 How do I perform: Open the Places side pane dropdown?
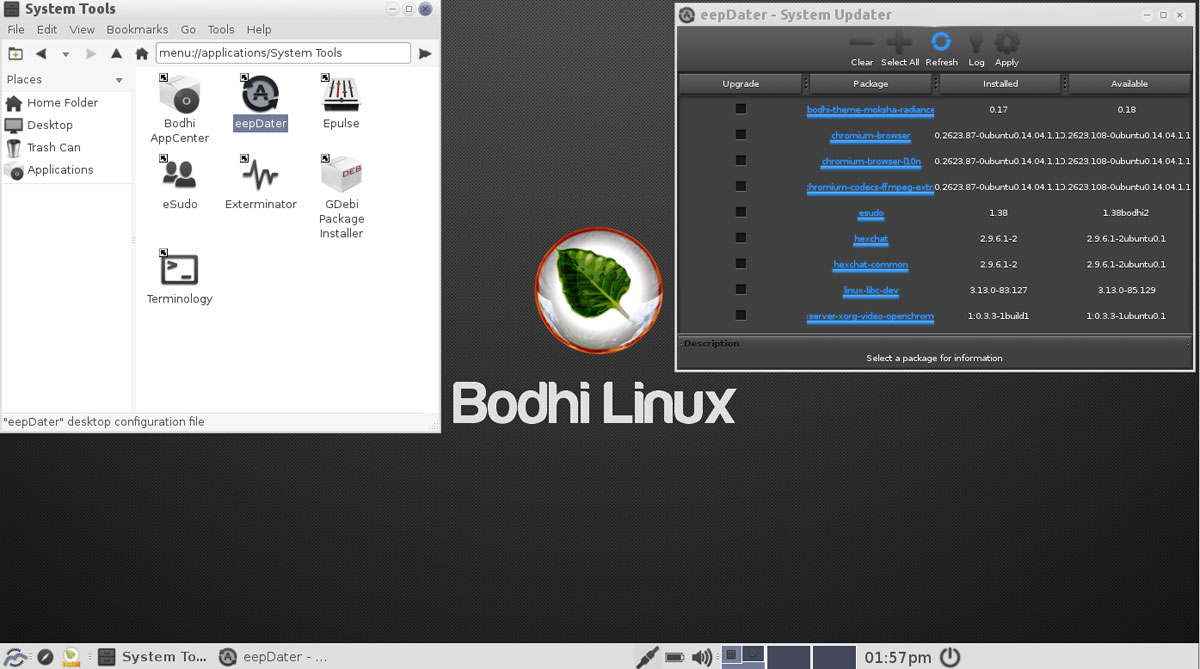(119, 80)
